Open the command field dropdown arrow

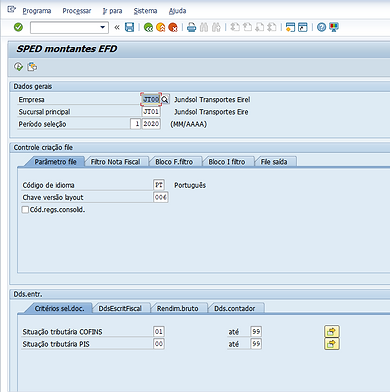pyautogui.click(x=102, y=27)
